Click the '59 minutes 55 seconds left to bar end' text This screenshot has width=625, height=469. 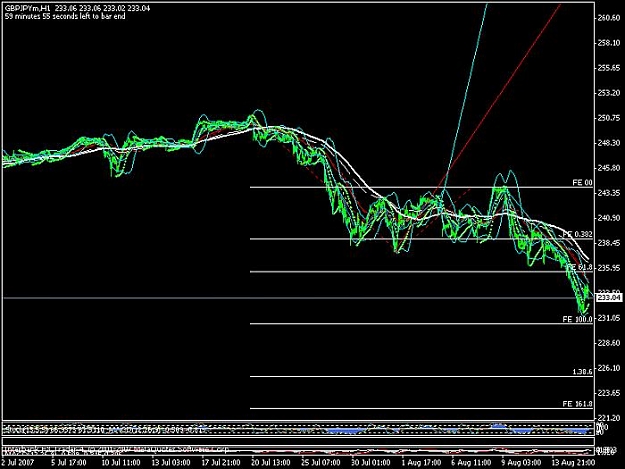click(x=65, y=16)
